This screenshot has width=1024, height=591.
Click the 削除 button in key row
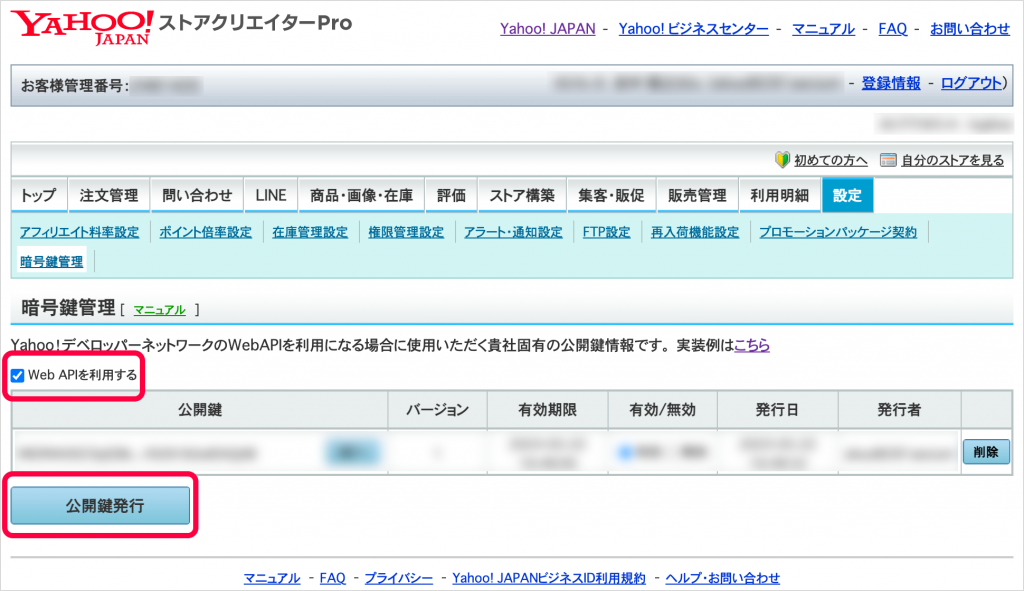(x=985, y=452)
